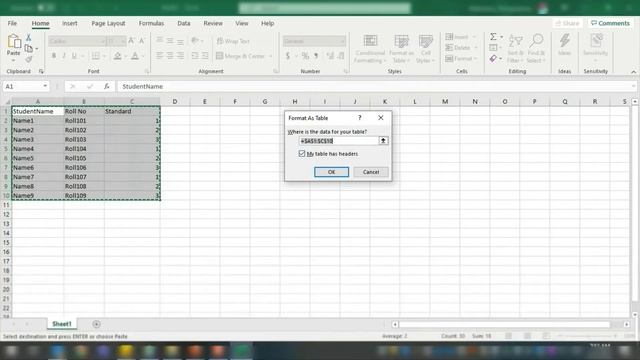The width and height of the screenshot is (640, 360).
Task: Open the Clipboard dialog launcher
Action: pyautogui.click(x=41, y=71)
